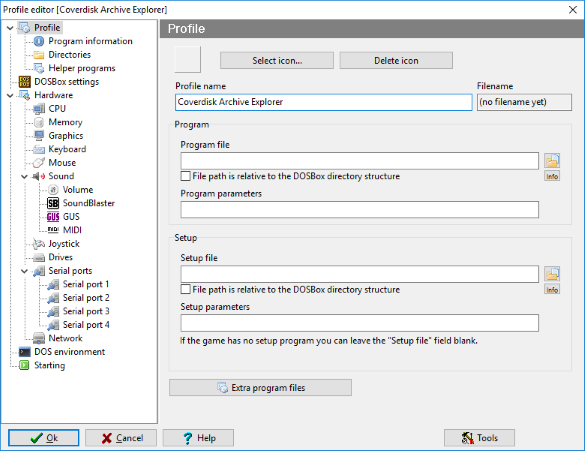Collapse the Serial ports tree node
Image resolution: width=585 pixels, height=451 pixels.
24,271
